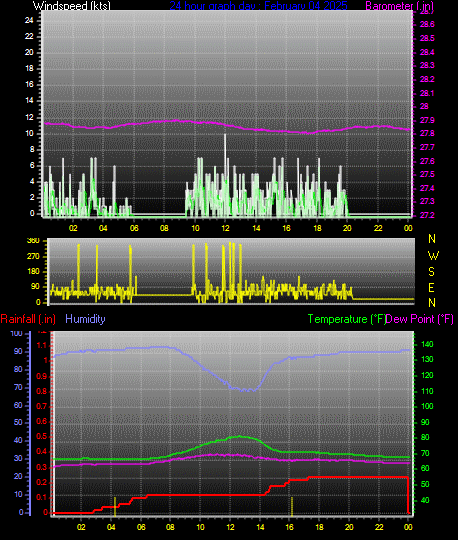This screenshot has width=458, height=540.
Task: Click the magenta 'Dew Point (°F)' label
Action: click(x=419, y=319)
